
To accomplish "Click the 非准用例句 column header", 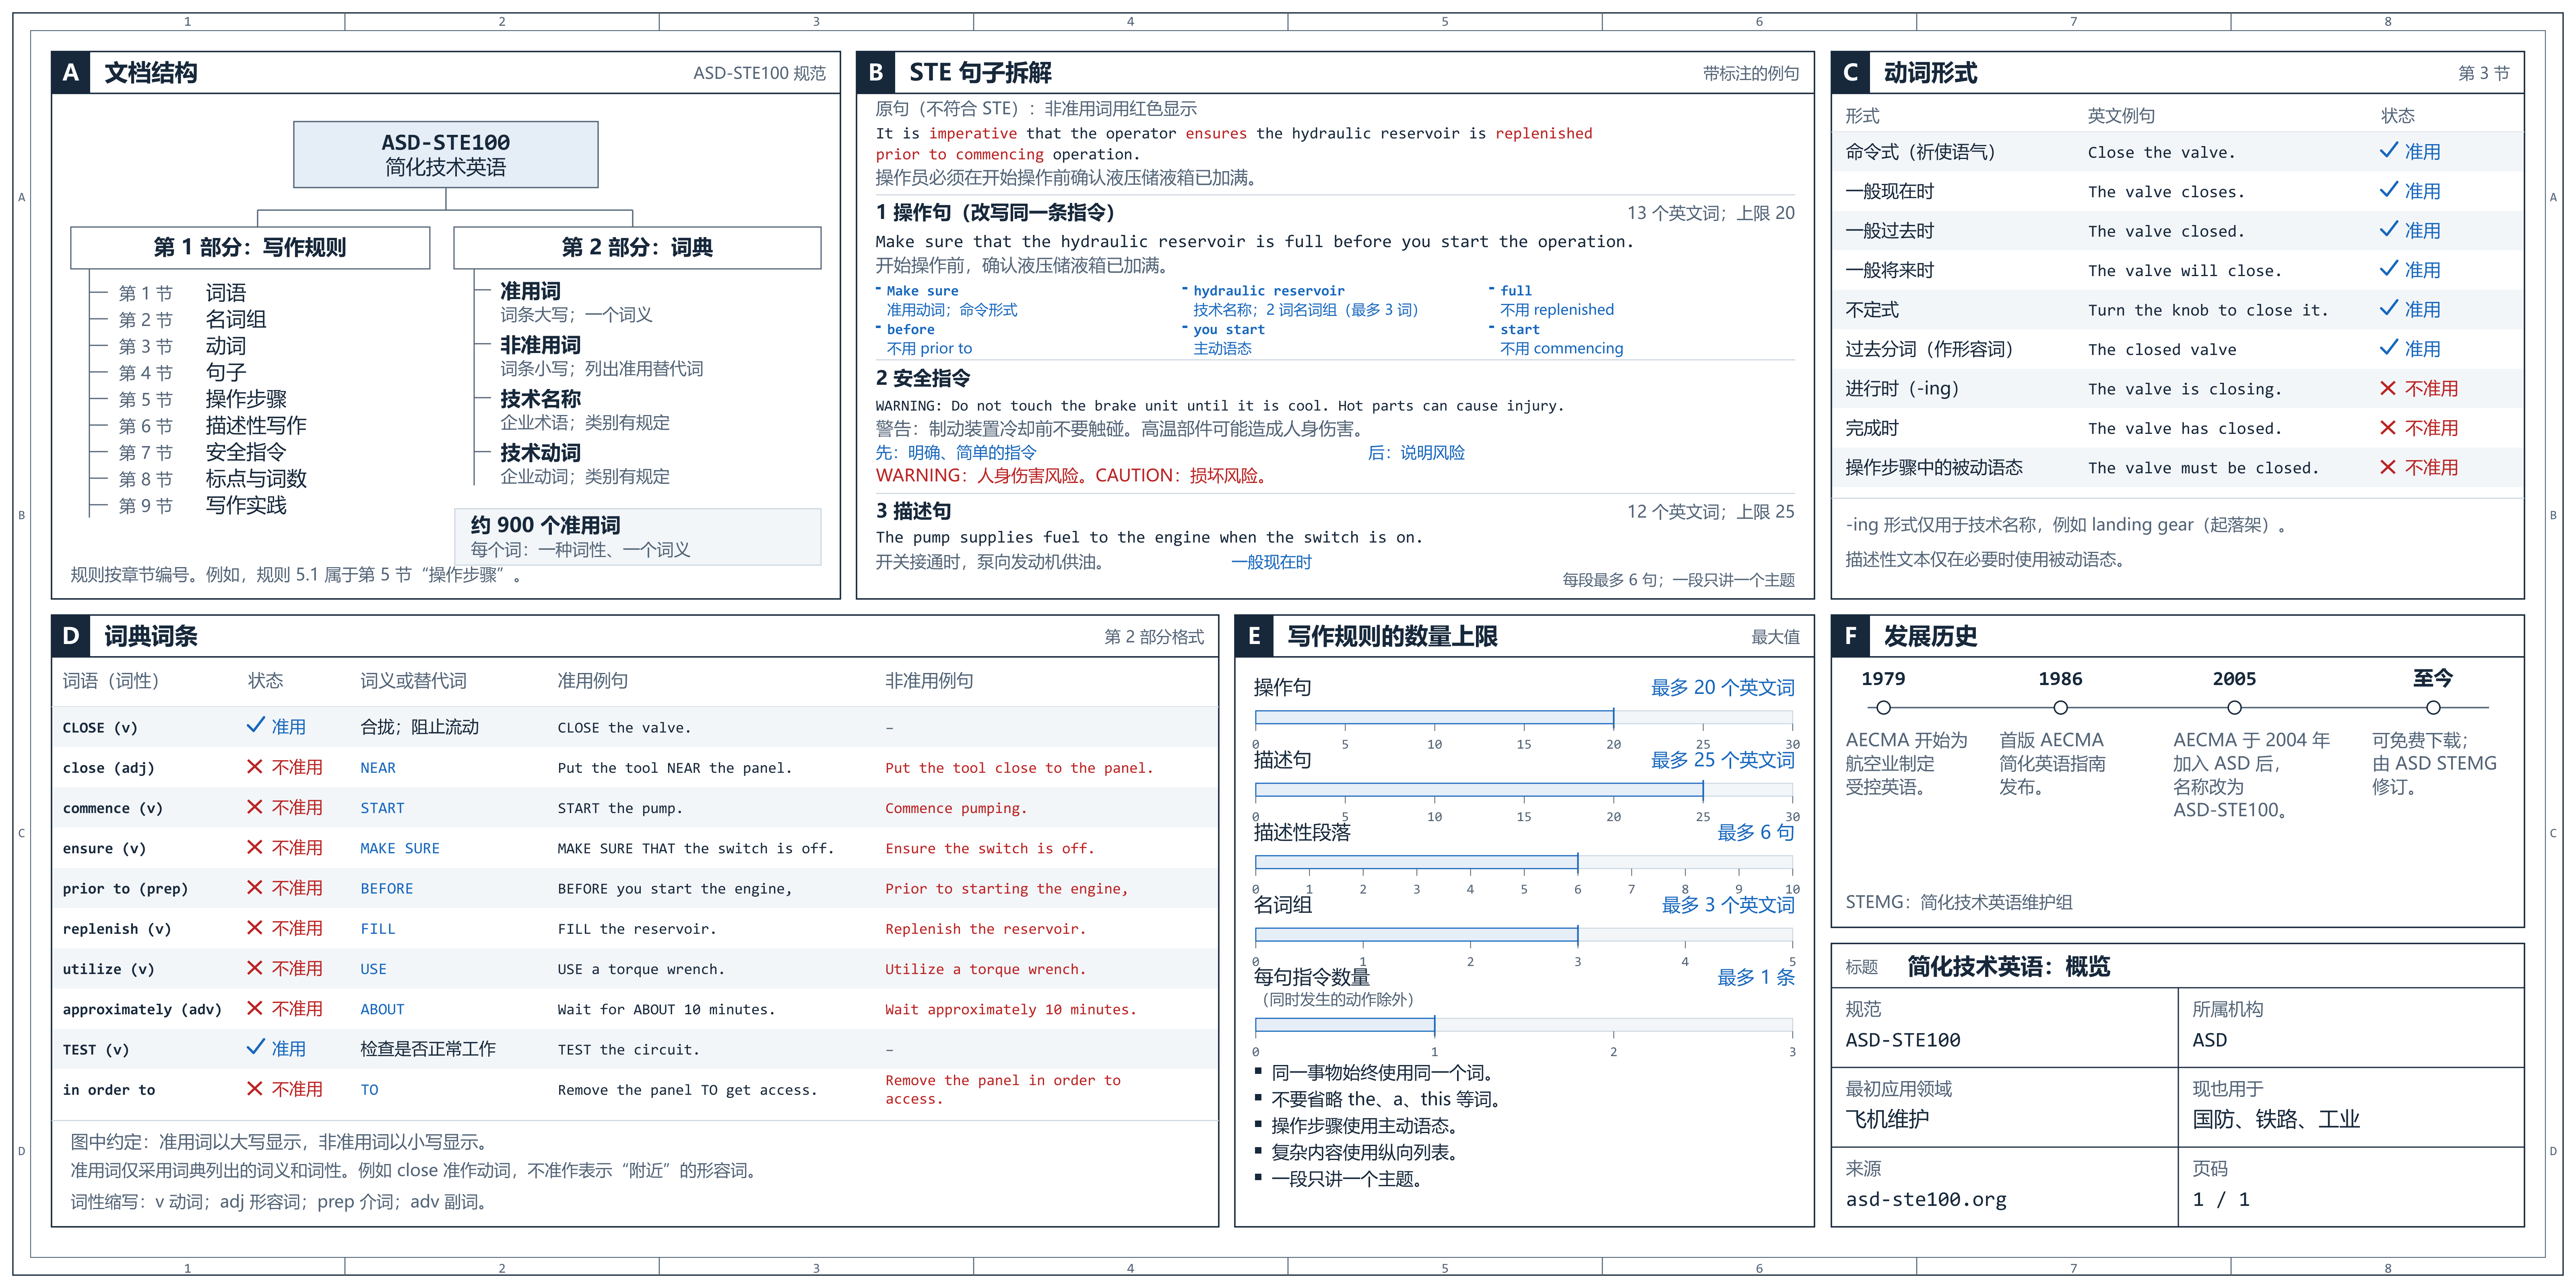I will (929, 681).
